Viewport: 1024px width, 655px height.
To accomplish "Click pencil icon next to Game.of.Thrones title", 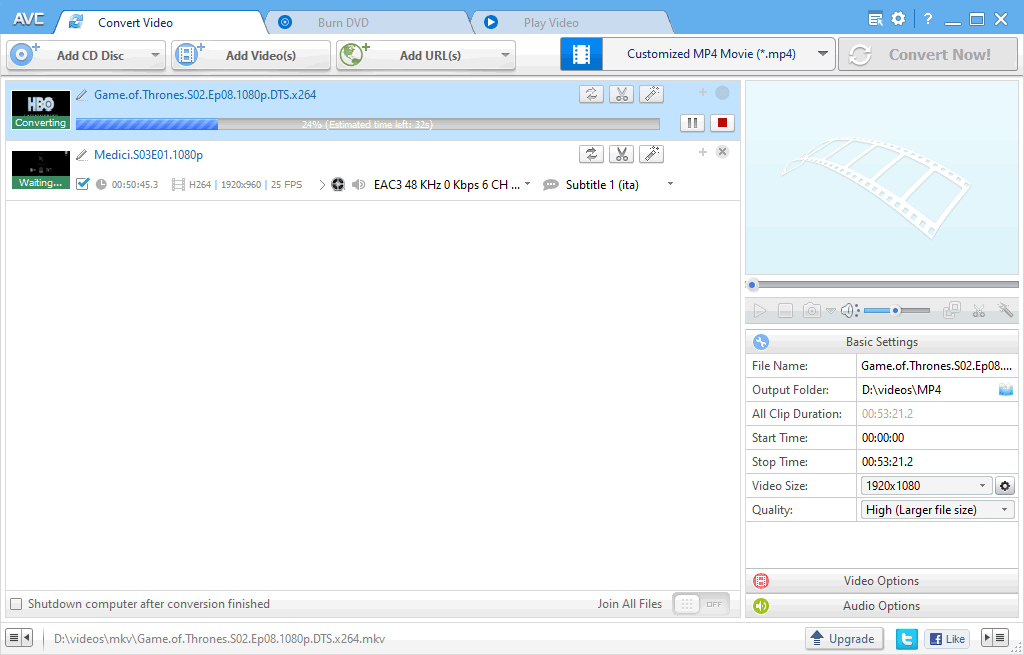I will (x=82, y=95).
